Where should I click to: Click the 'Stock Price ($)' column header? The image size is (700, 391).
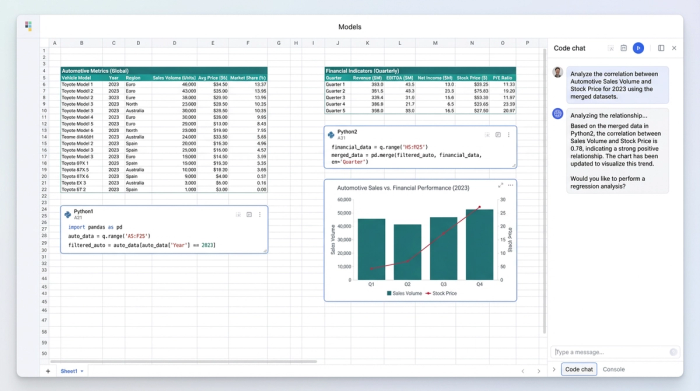coord(472,78)
